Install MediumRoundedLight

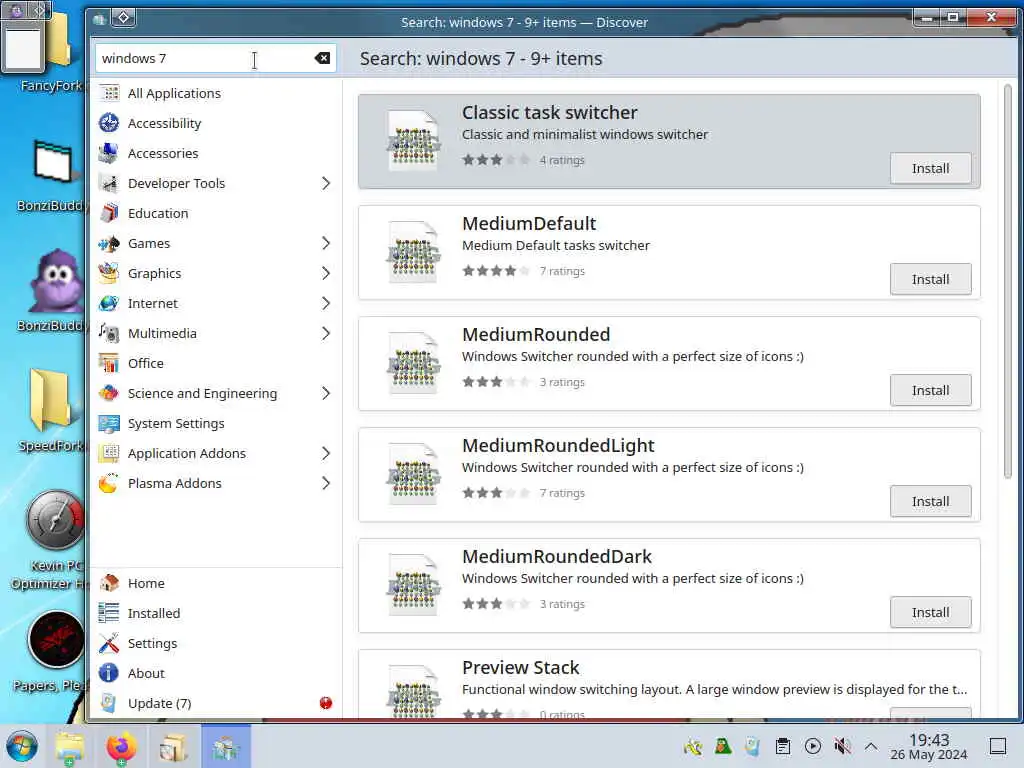point(930,502)
